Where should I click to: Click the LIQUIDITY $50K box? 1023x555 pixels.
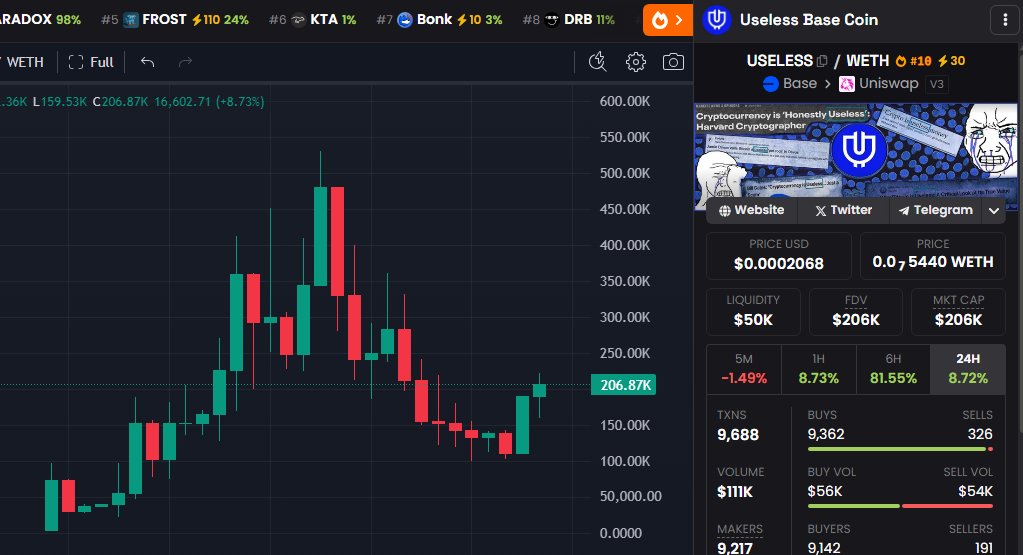(753, 312)
